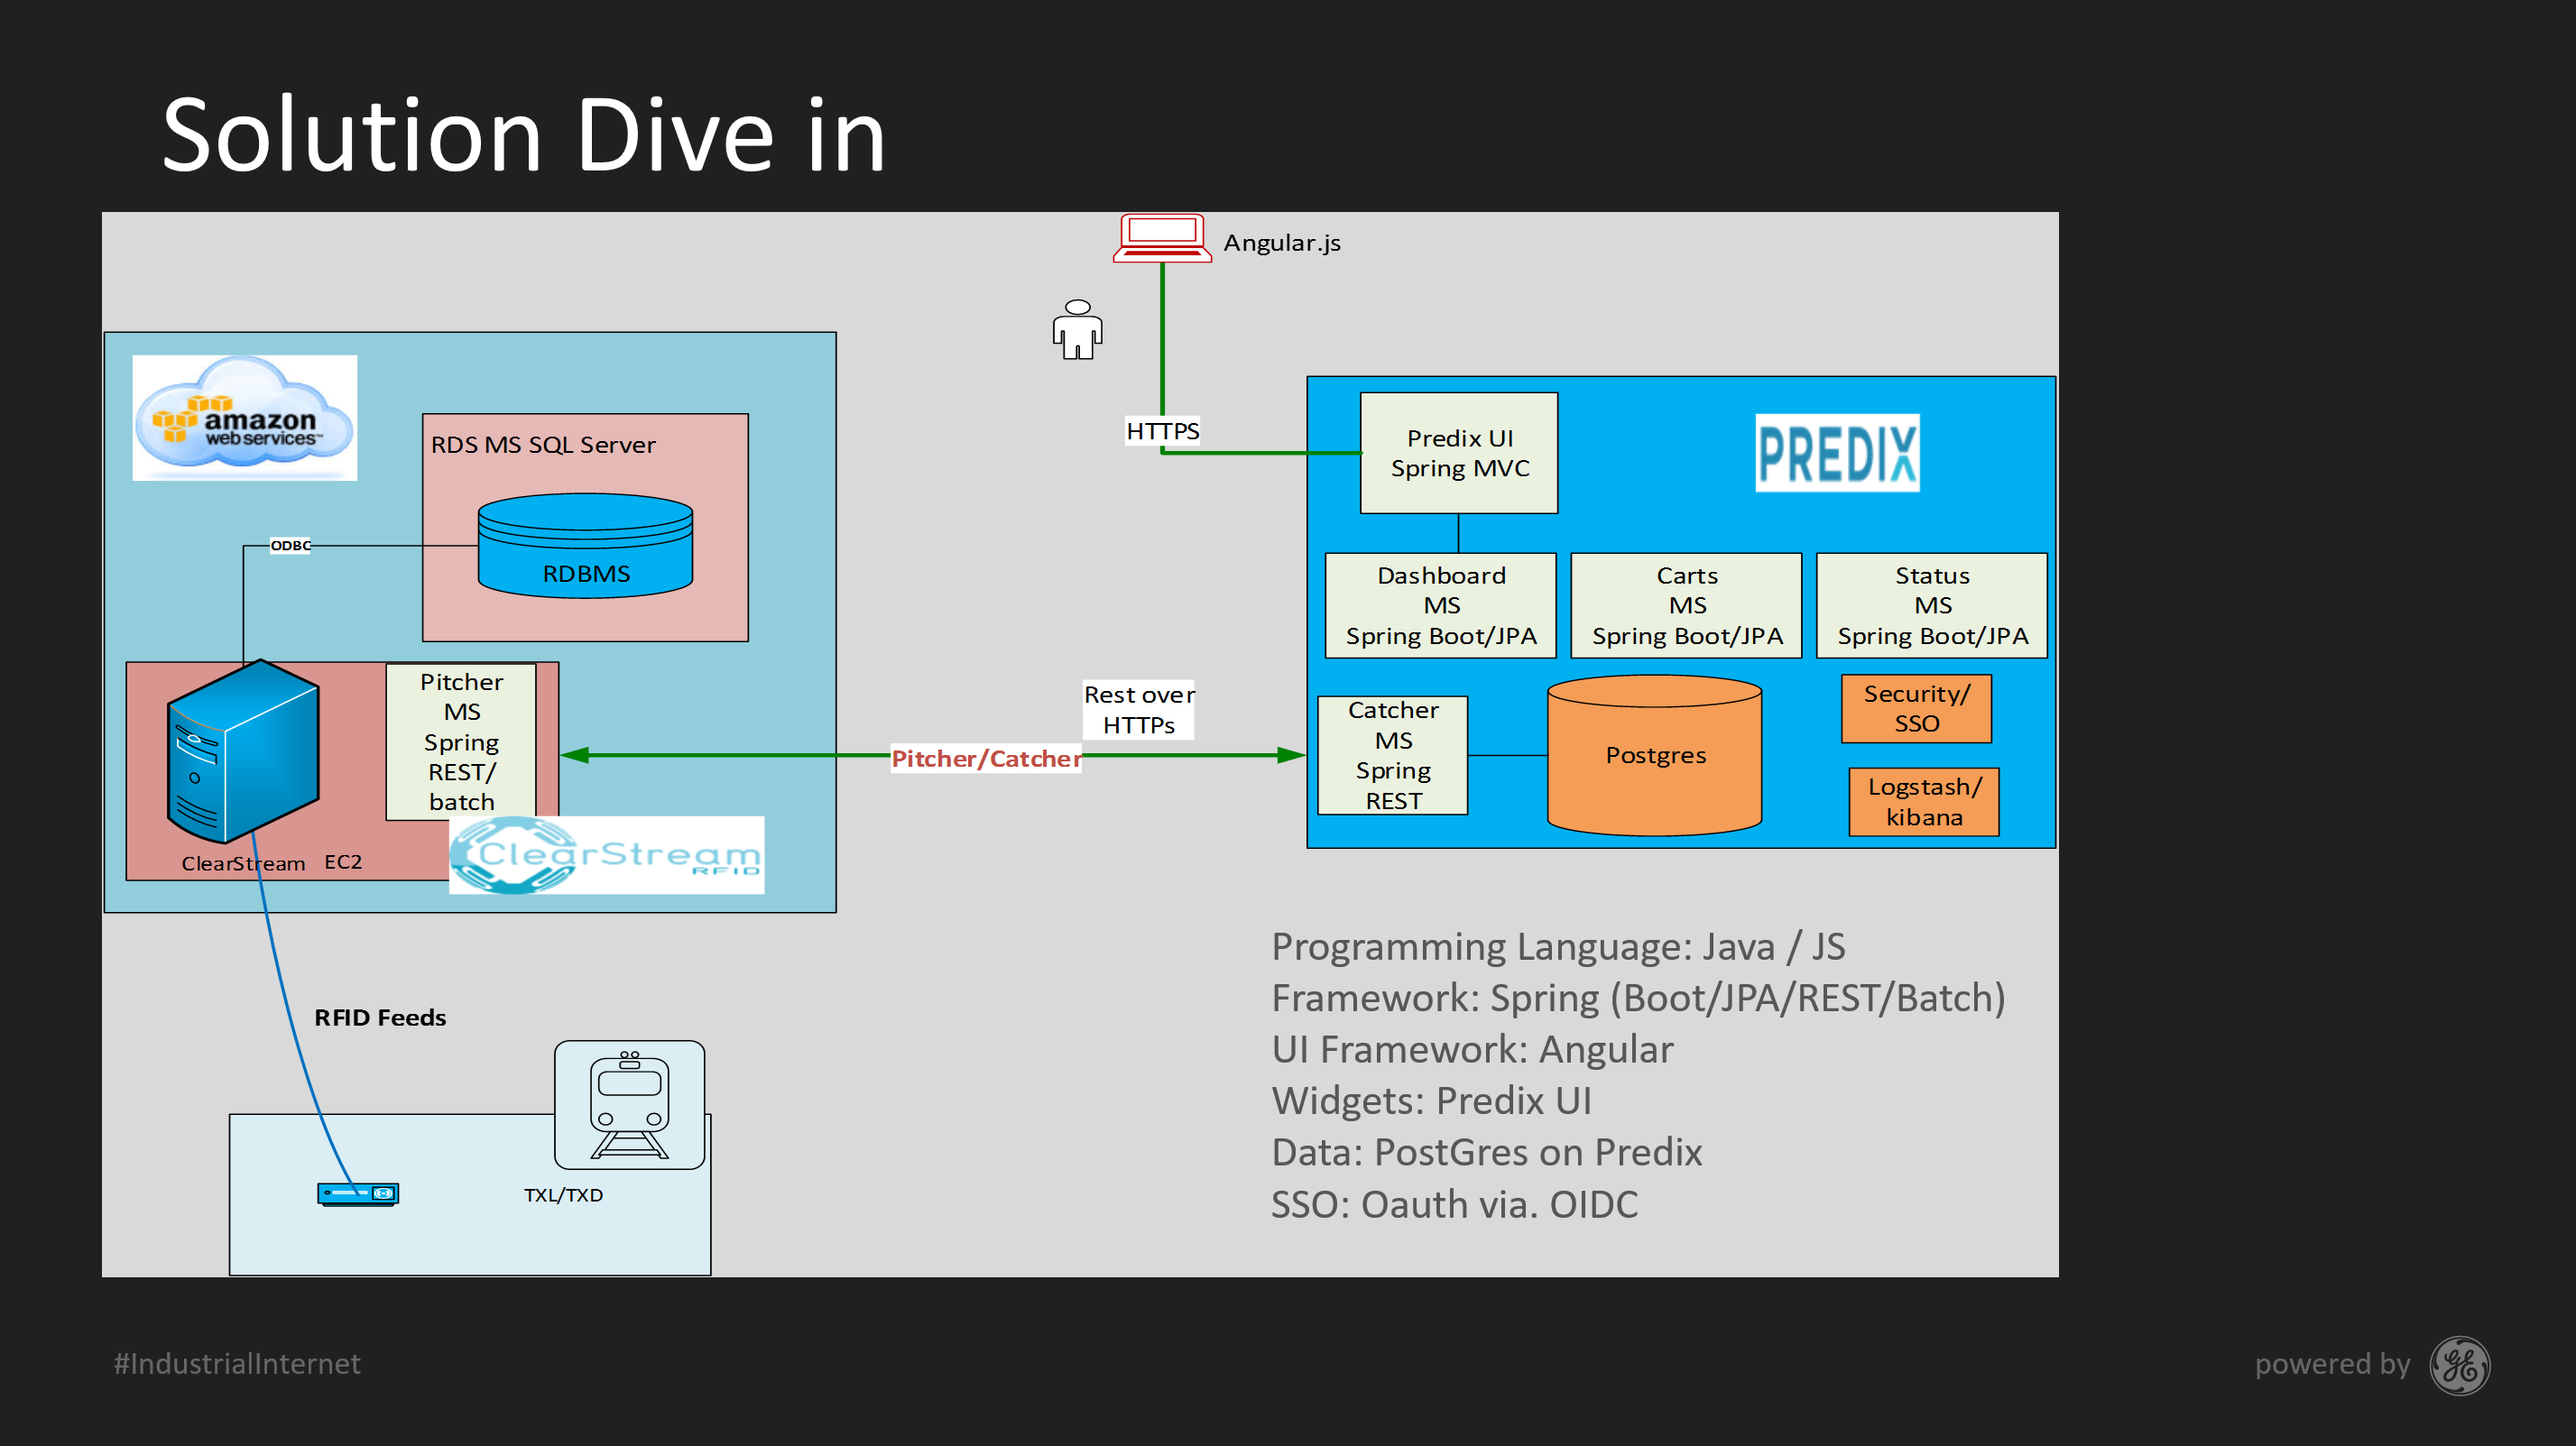Screen dimensions: 2576x1446
Task: Click the Rest over HTTPs label
Action: pos(1139,710)
